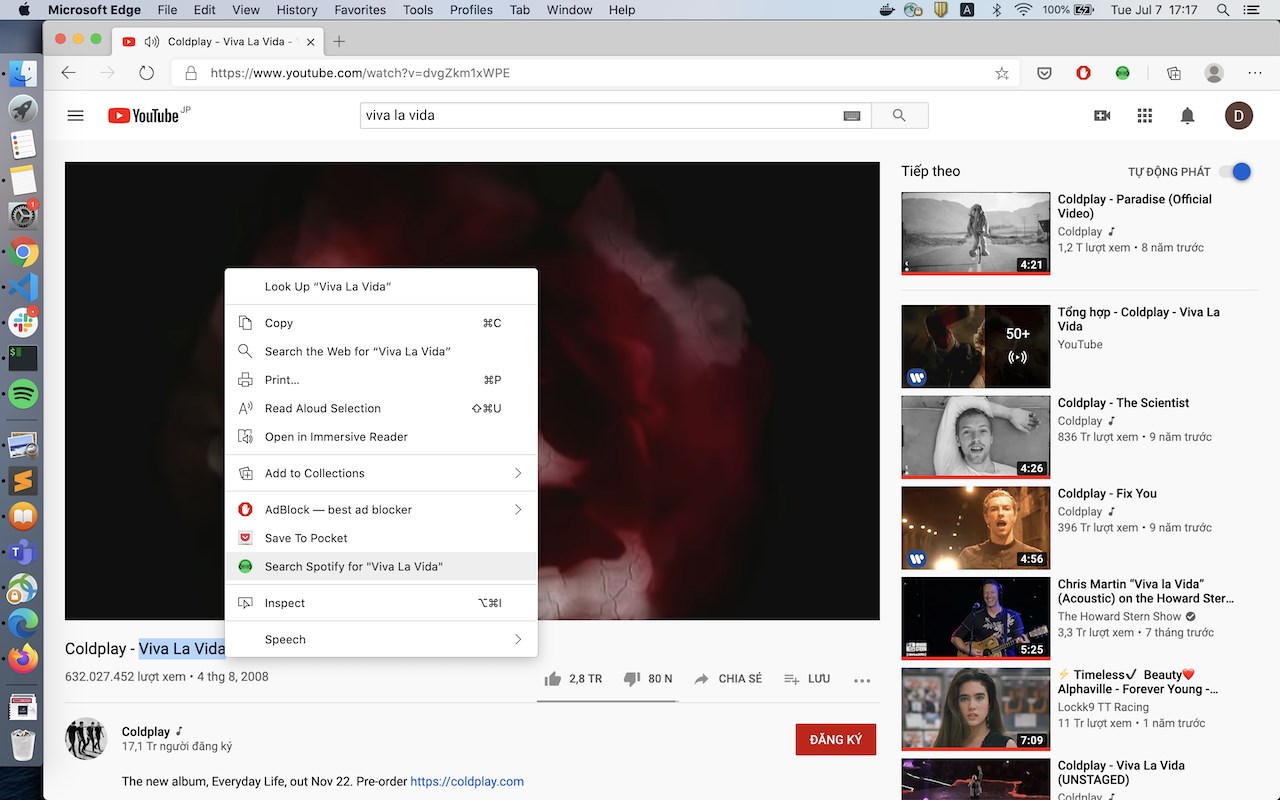Open Slack from the Dock
The height and width of the screenshot is (800, 1280).
[23, 322]
